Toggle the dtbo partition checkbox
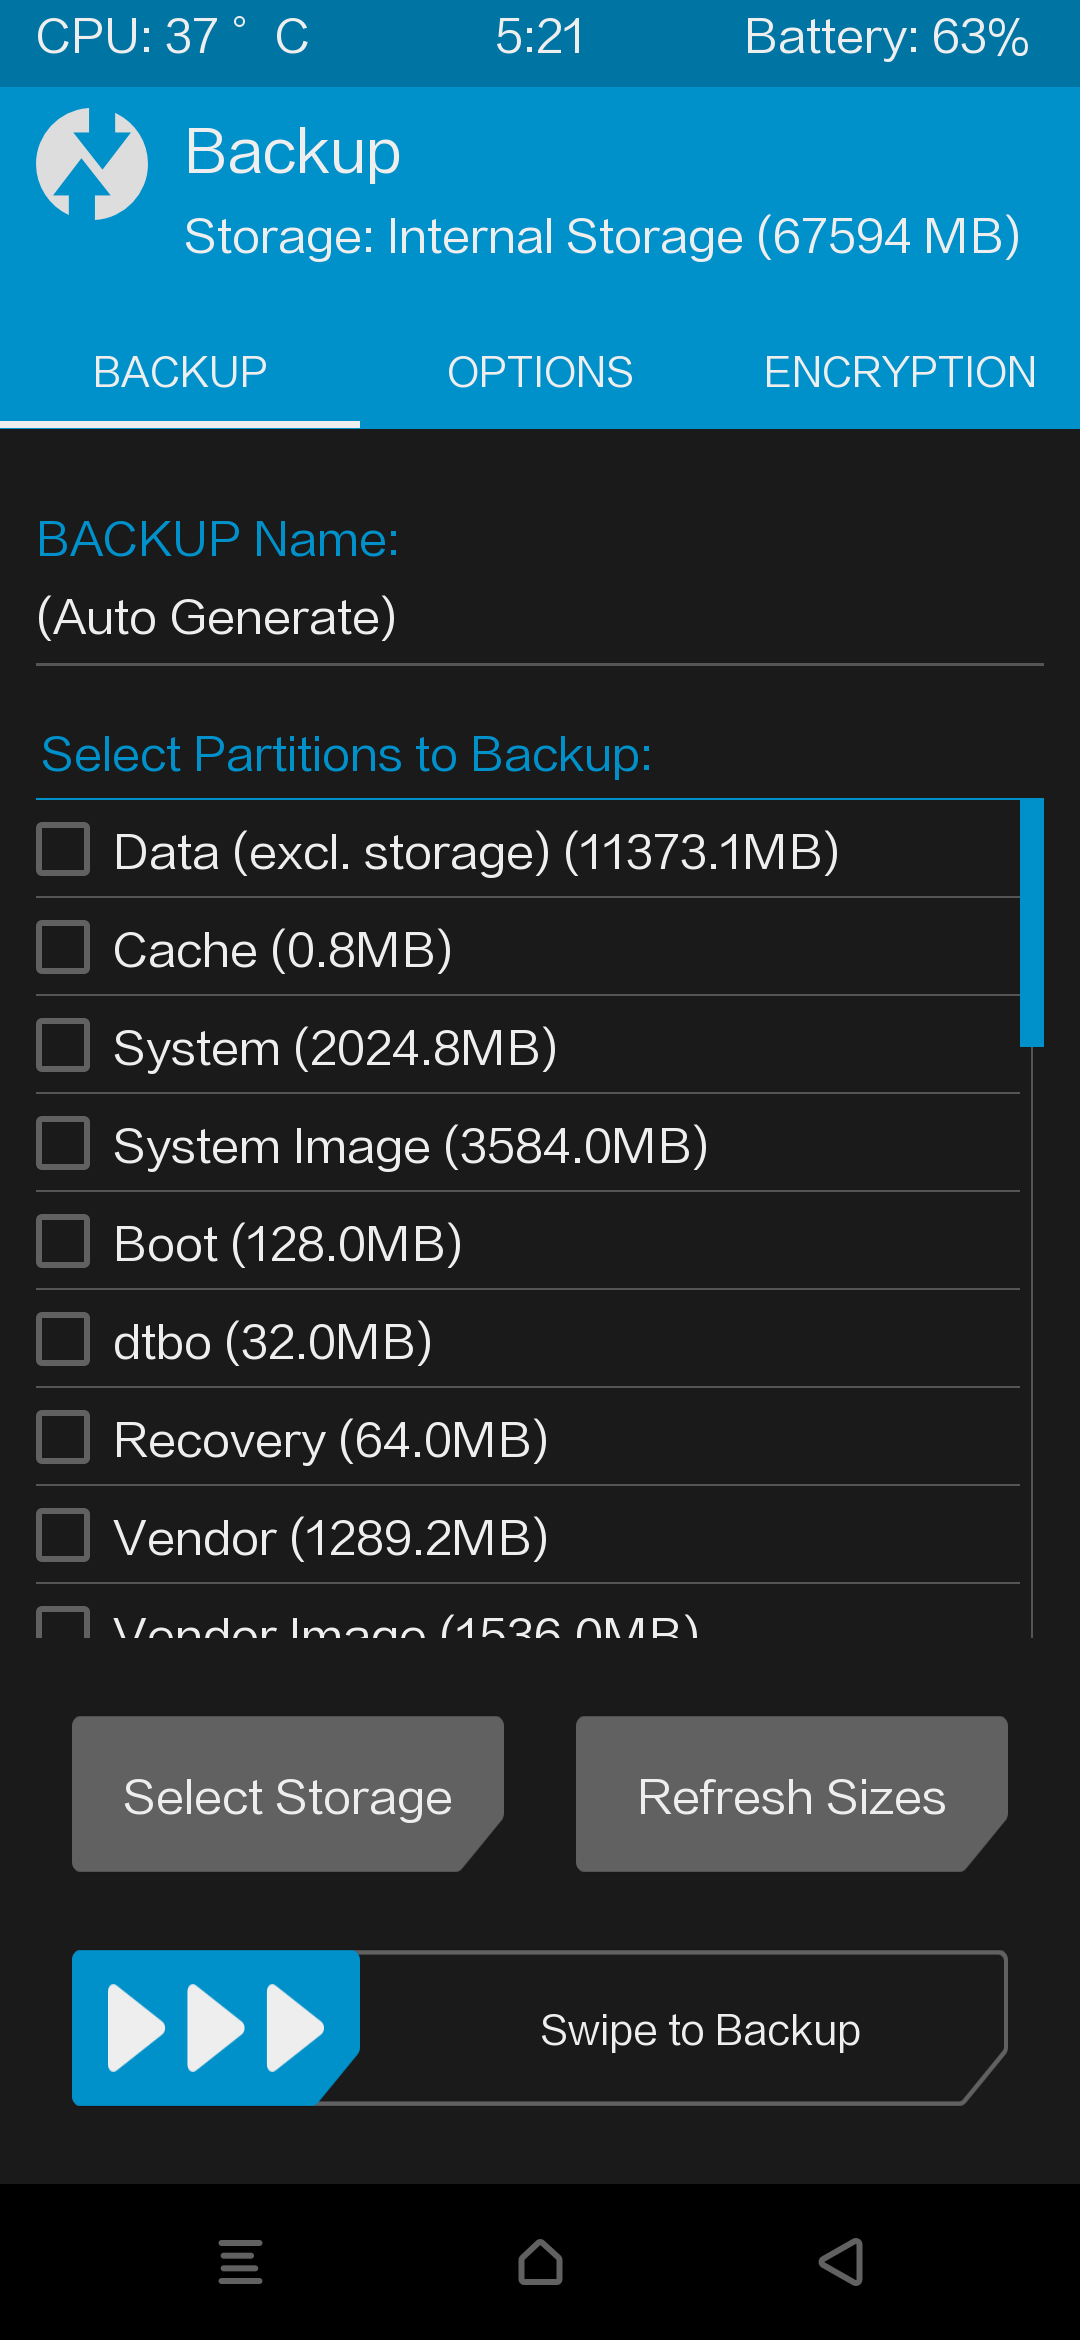Image resolution: width=1080 pixels, height=2340 pixels. pyautogui.click(x=64, y=1339)
